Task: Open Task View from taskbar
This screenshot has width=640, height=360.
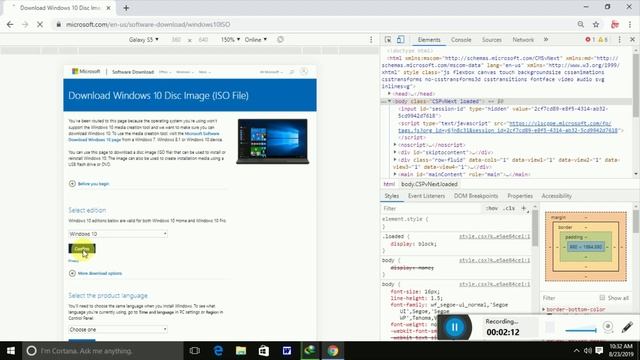Action: pos(195,351)
